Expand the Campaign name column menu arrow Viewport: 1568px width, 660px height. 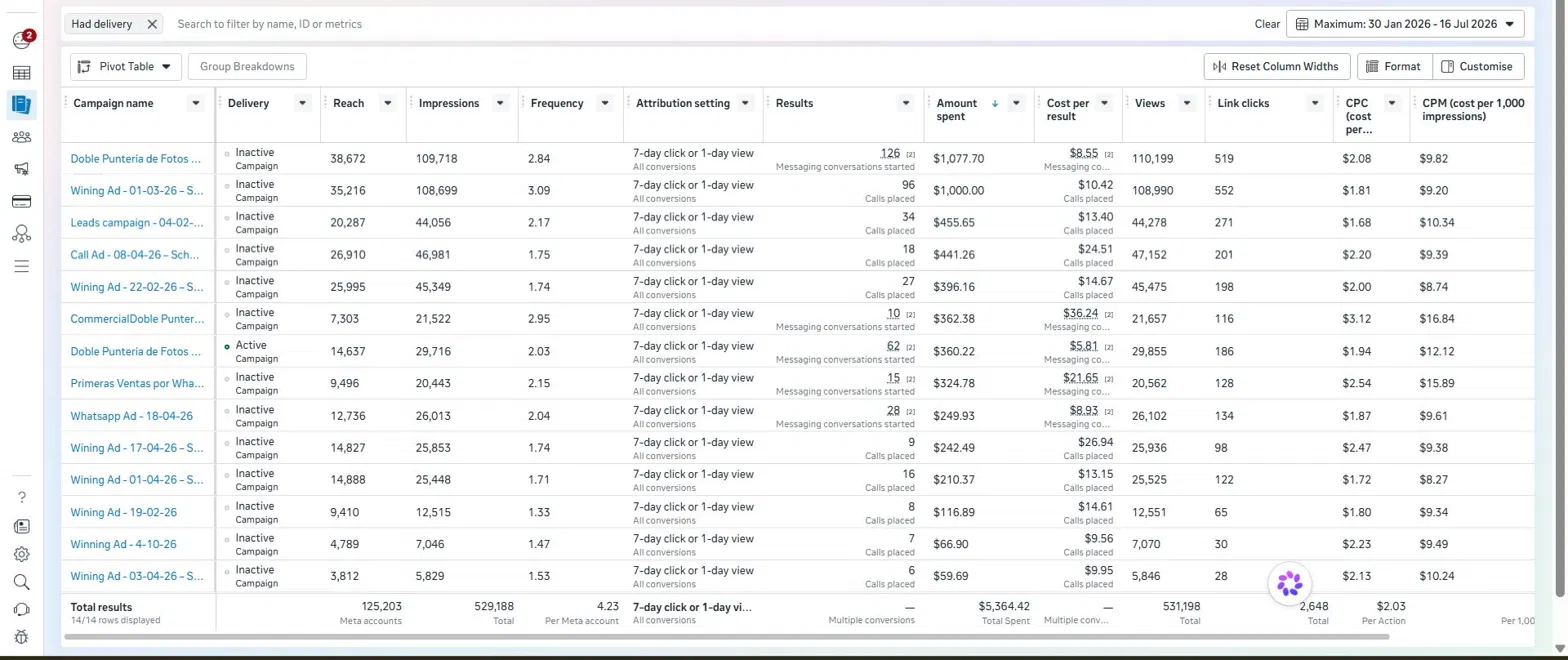pyautogui.click(x=196, y=103)
